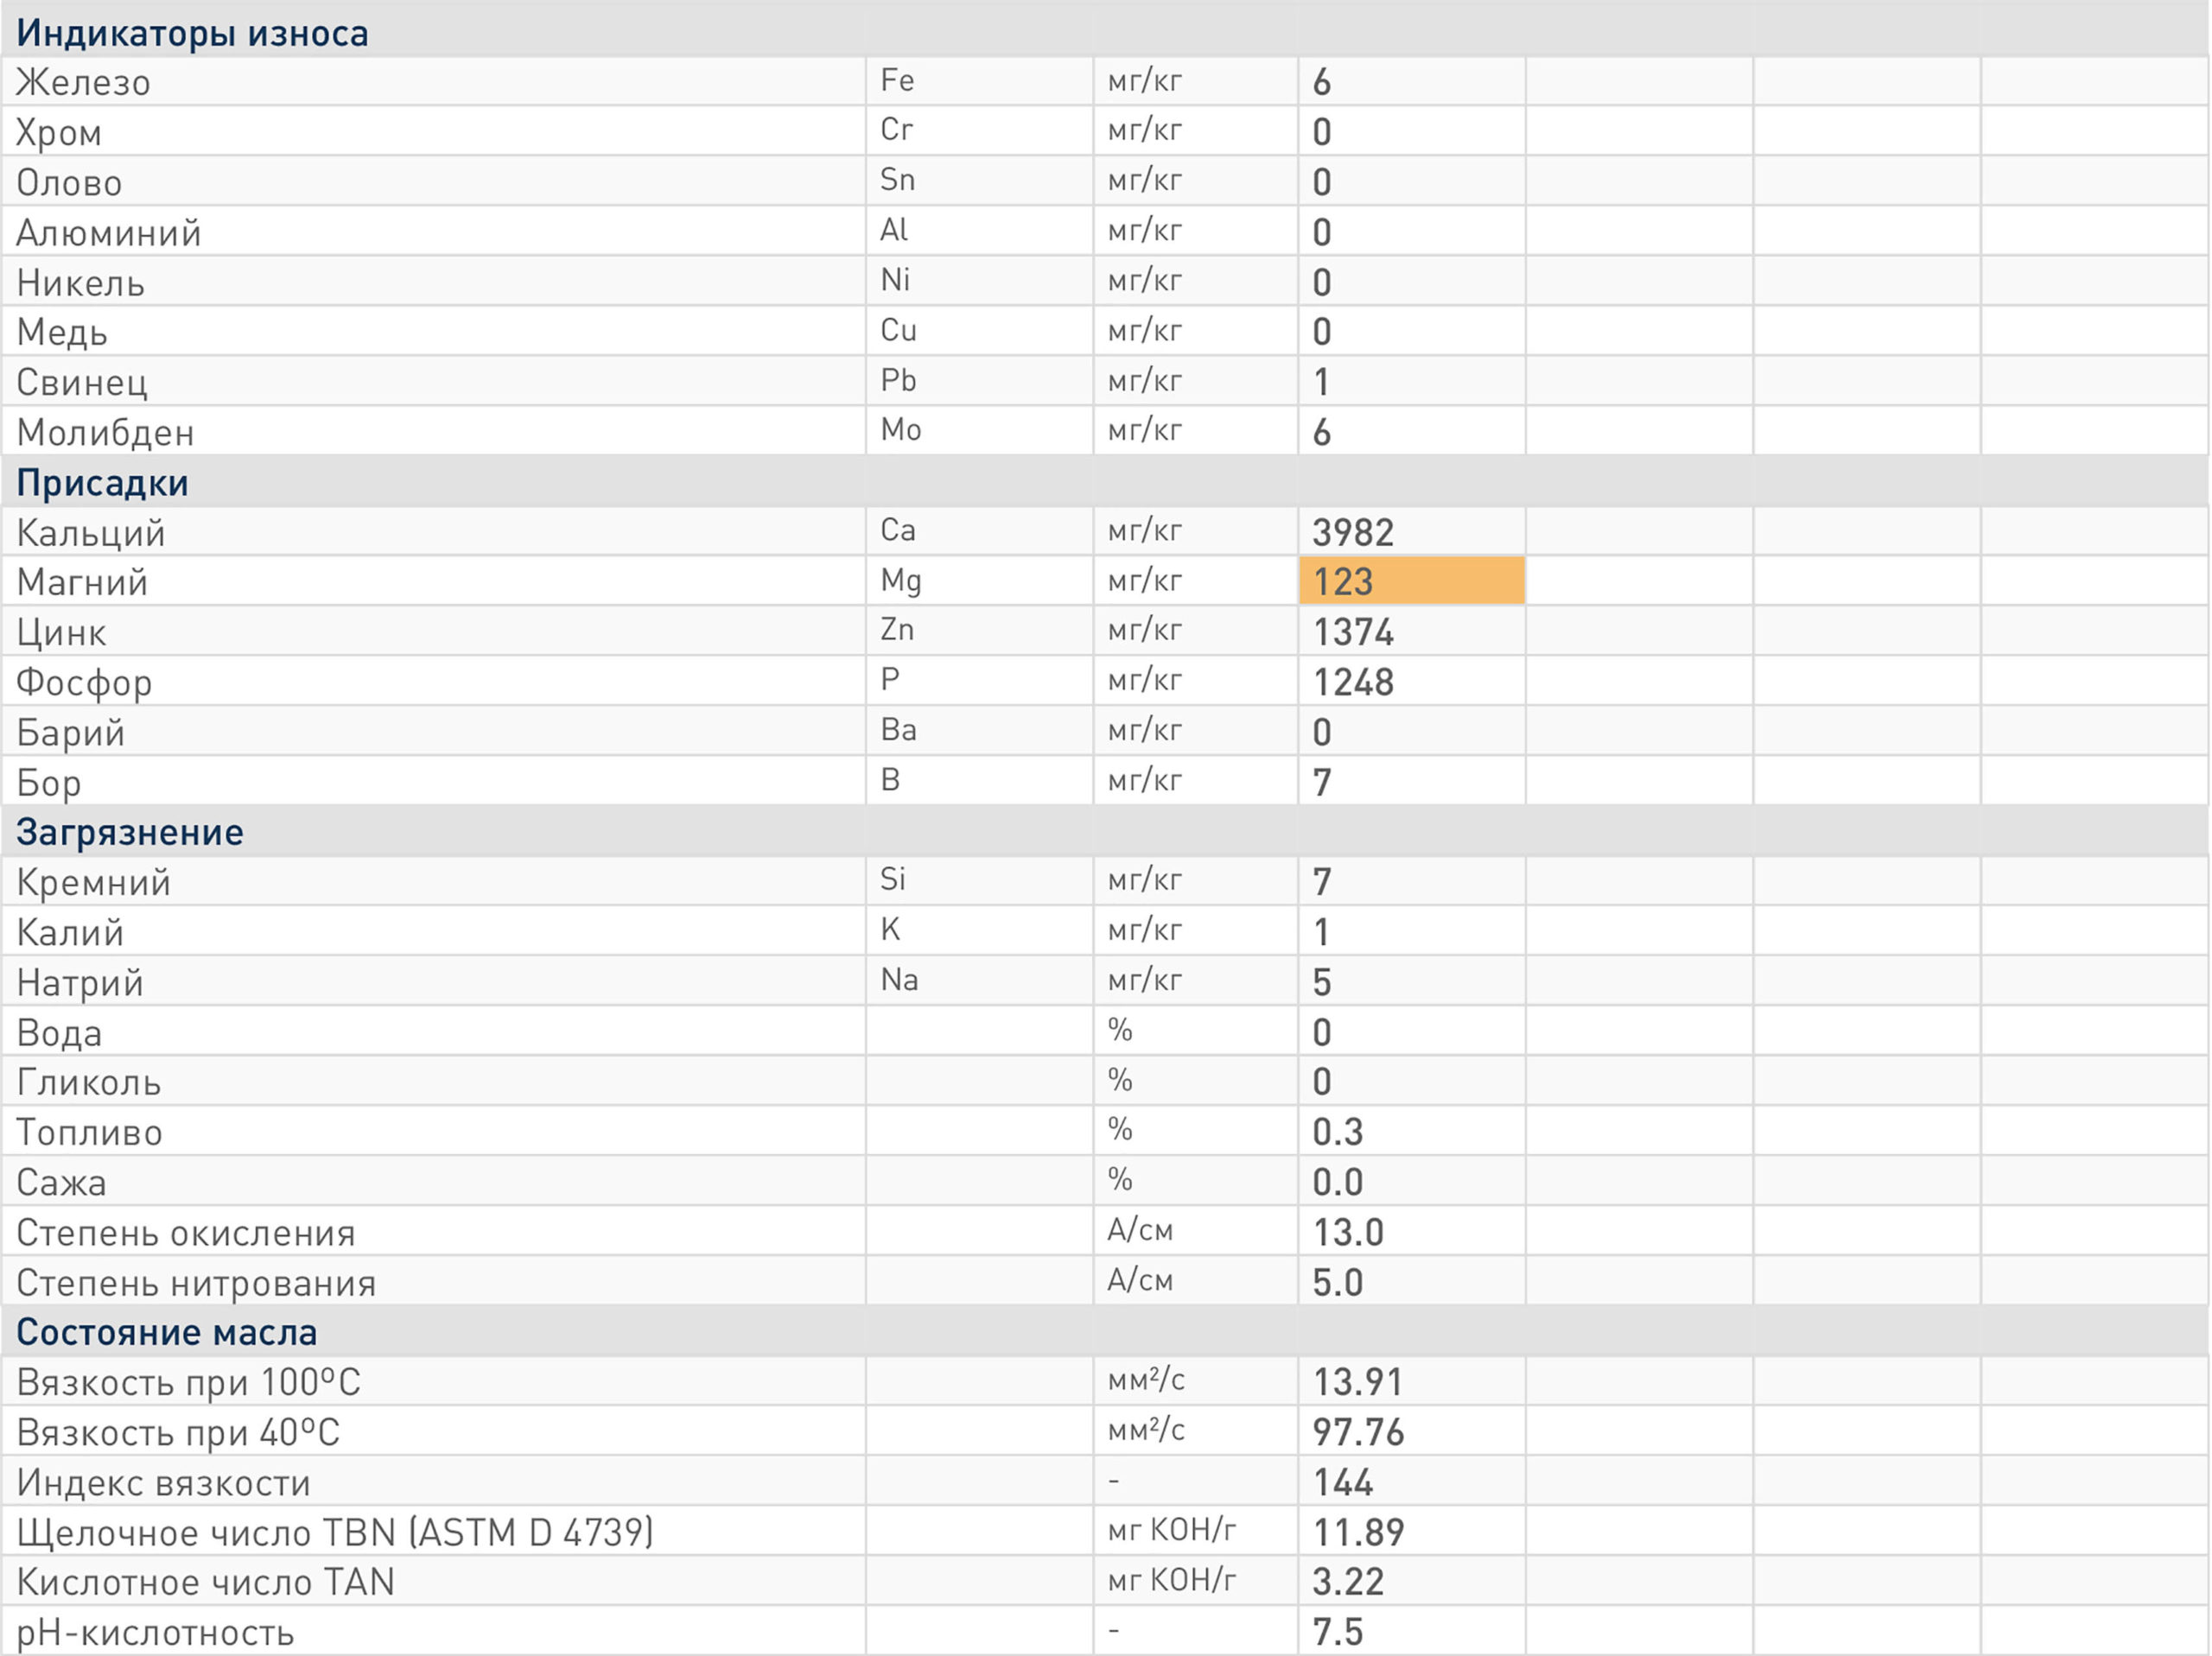Click the 'Загрязнение' section header
Image resolution: width=2212 pixels, height=1656 pixels.
[129, 832]
